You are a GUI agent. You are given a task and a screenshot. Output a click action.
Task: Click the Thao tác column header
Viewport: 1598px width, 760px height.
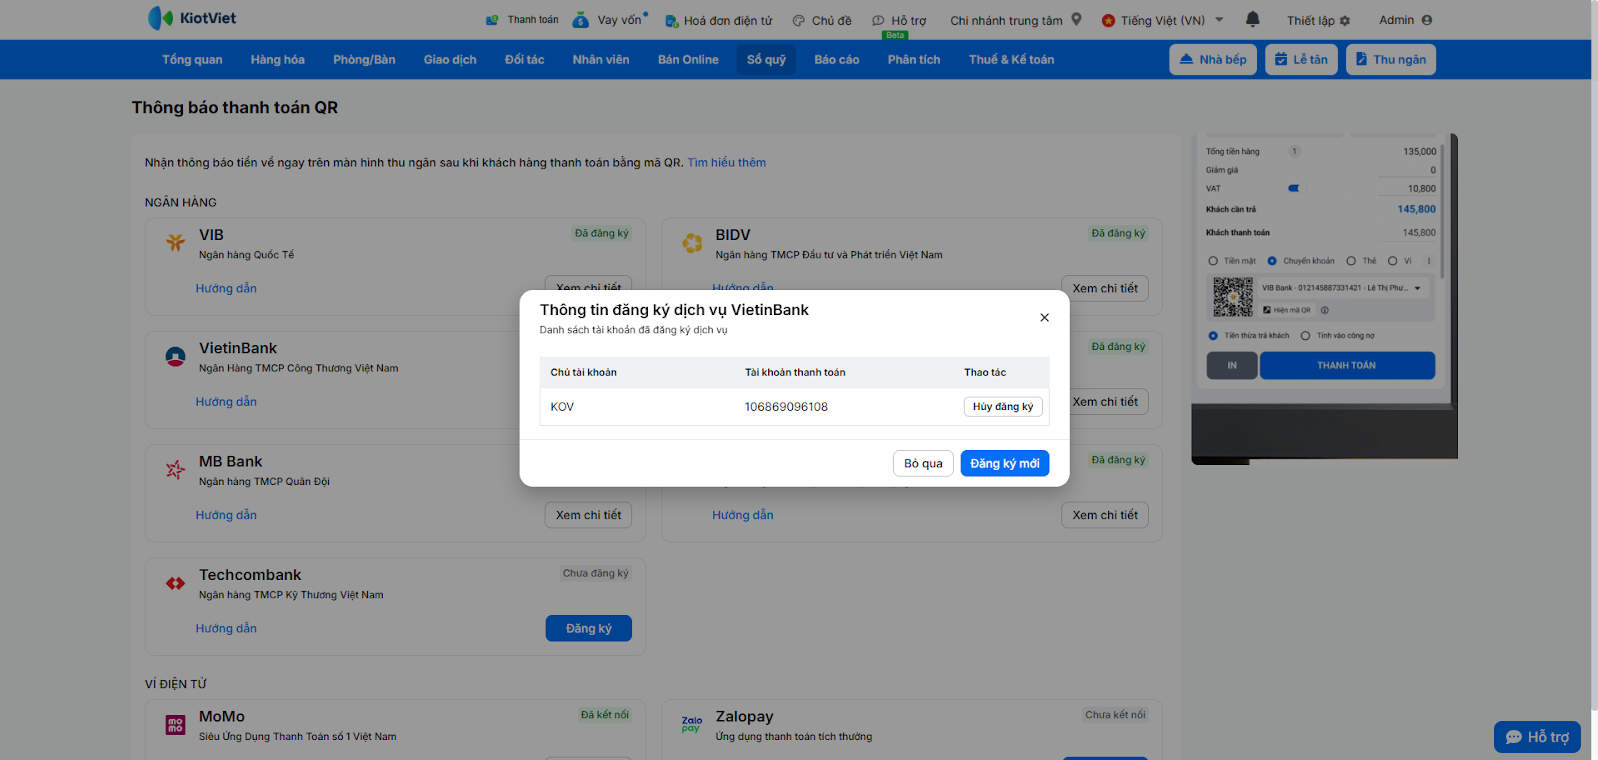click(985, 373)
